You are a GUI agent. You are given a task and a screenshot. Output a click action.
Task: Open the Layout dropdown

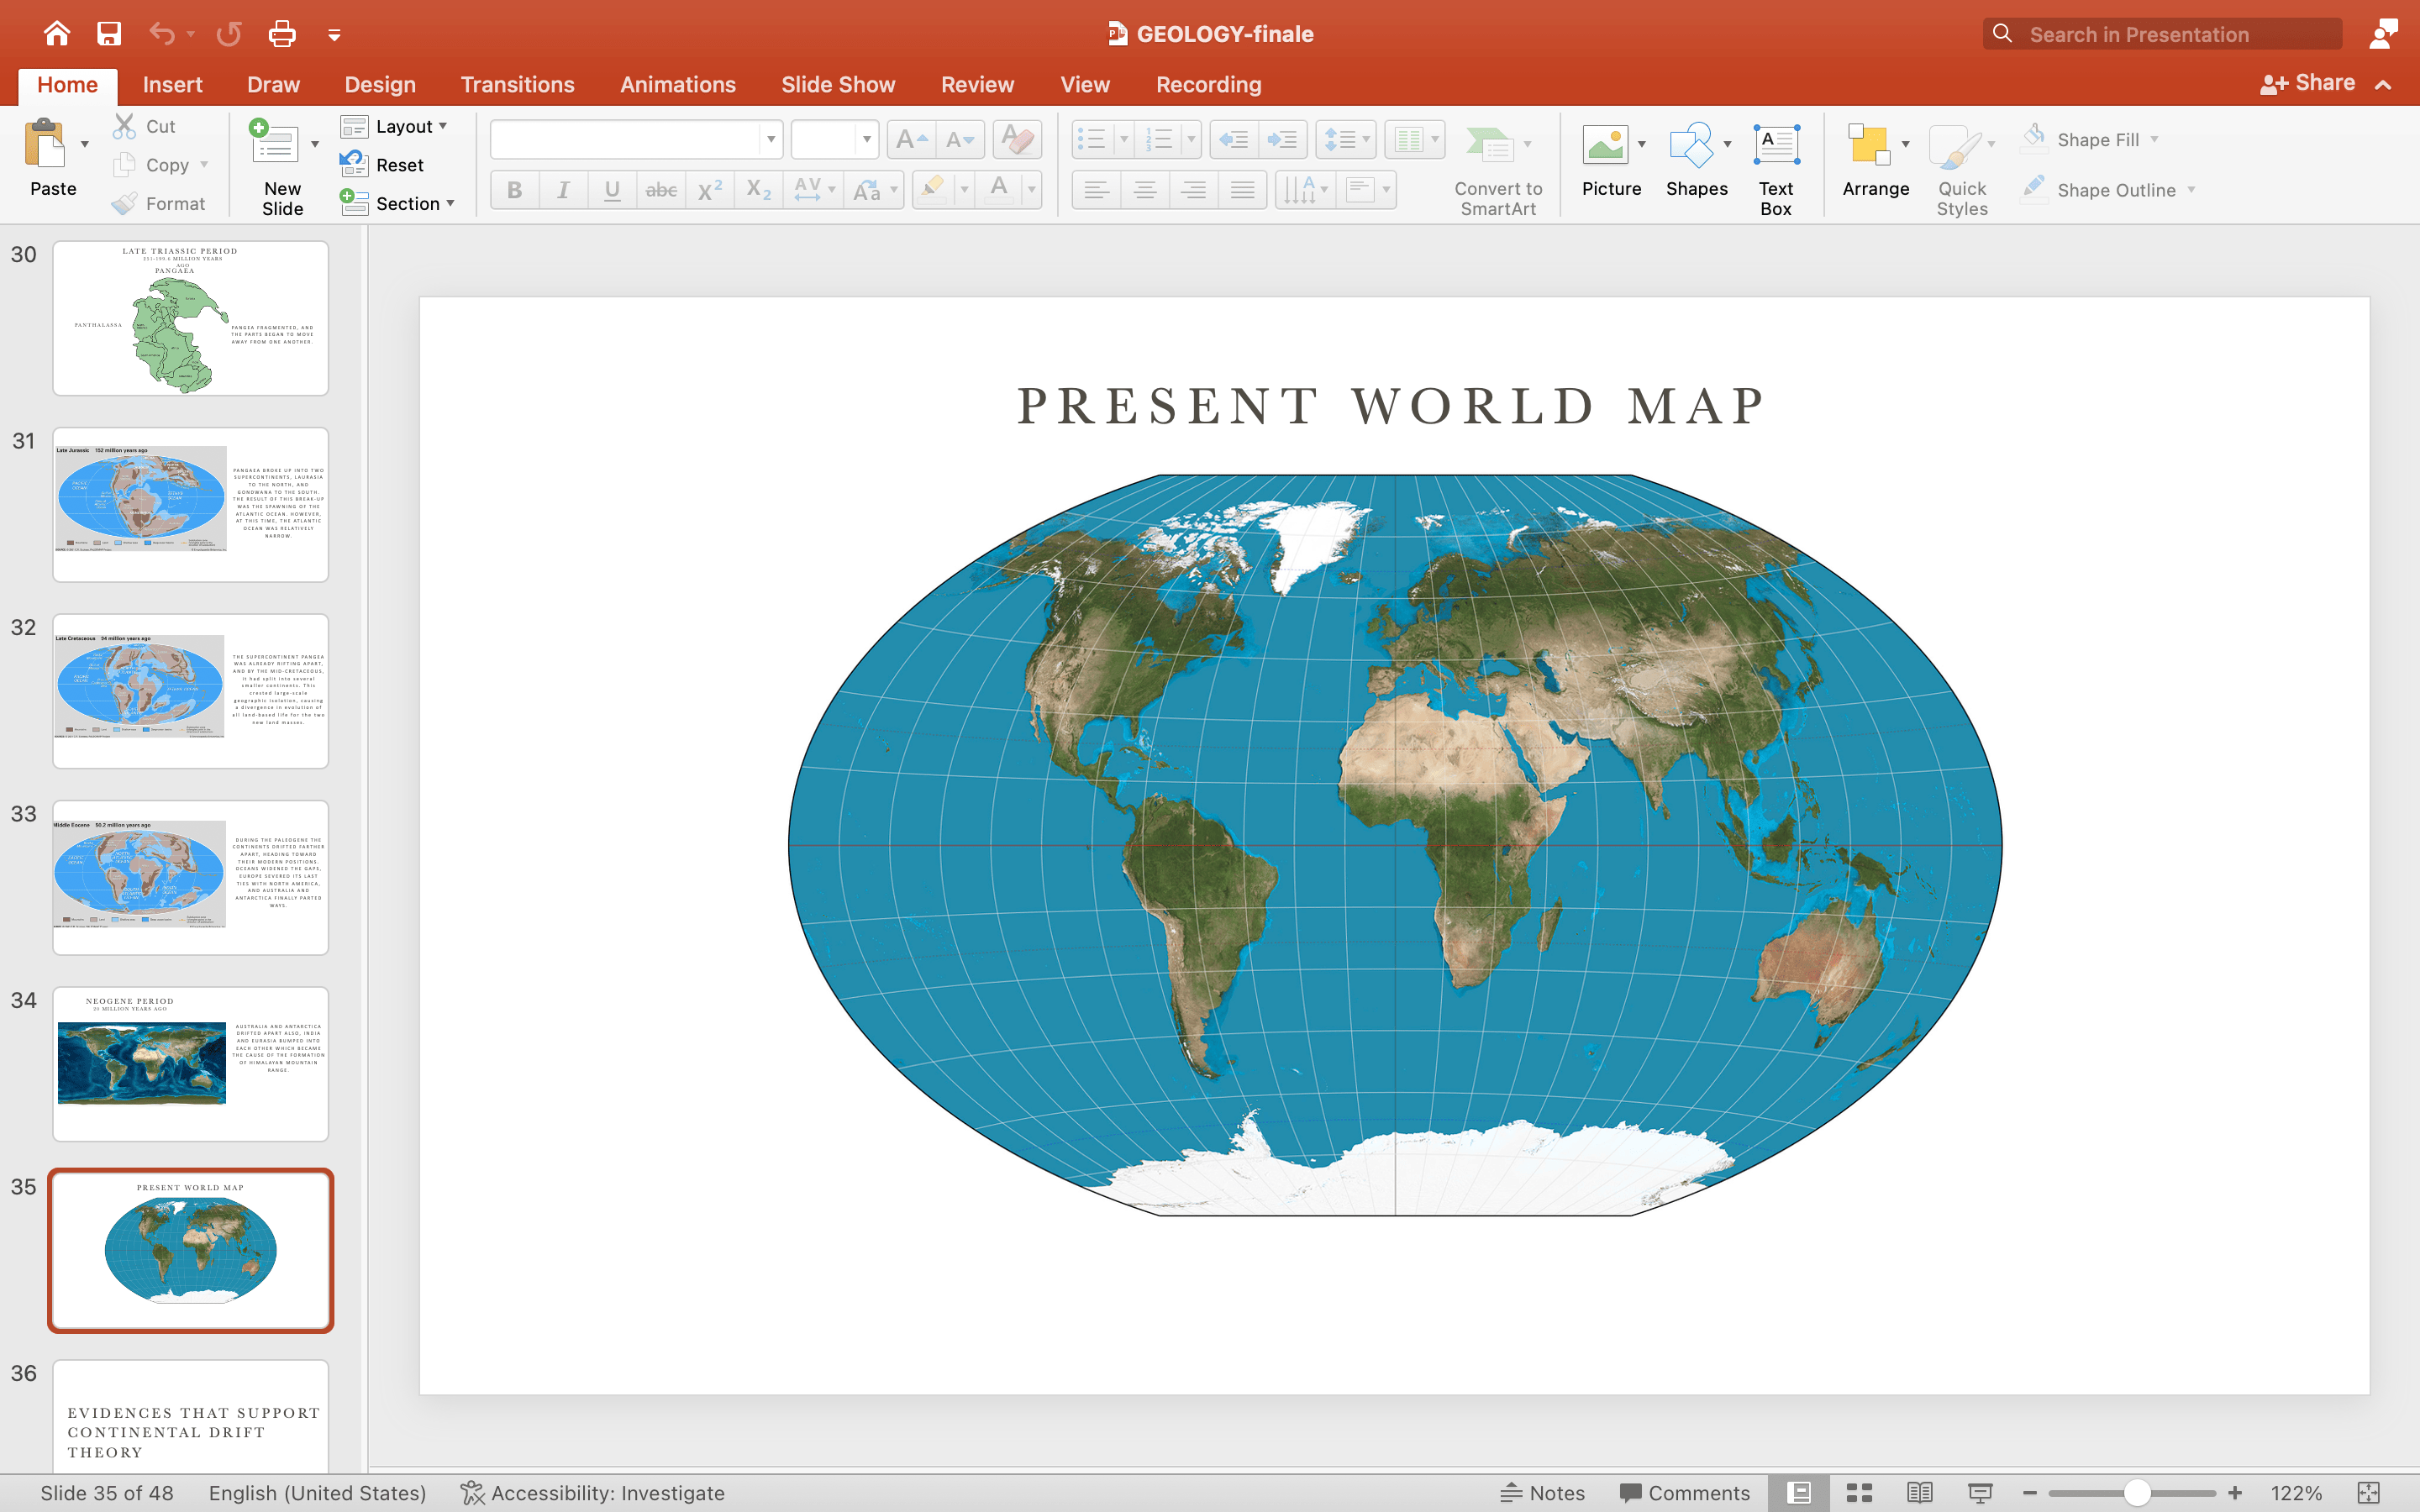[x=394, y=126]
